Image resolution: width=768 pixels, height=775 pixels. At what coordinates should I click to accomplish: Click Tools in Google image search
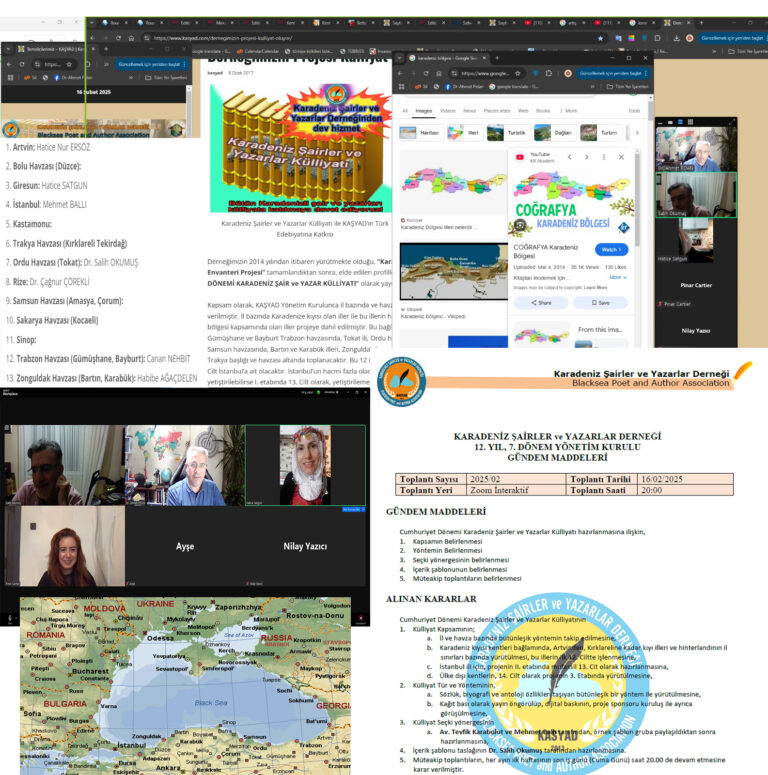pos(634,111)
